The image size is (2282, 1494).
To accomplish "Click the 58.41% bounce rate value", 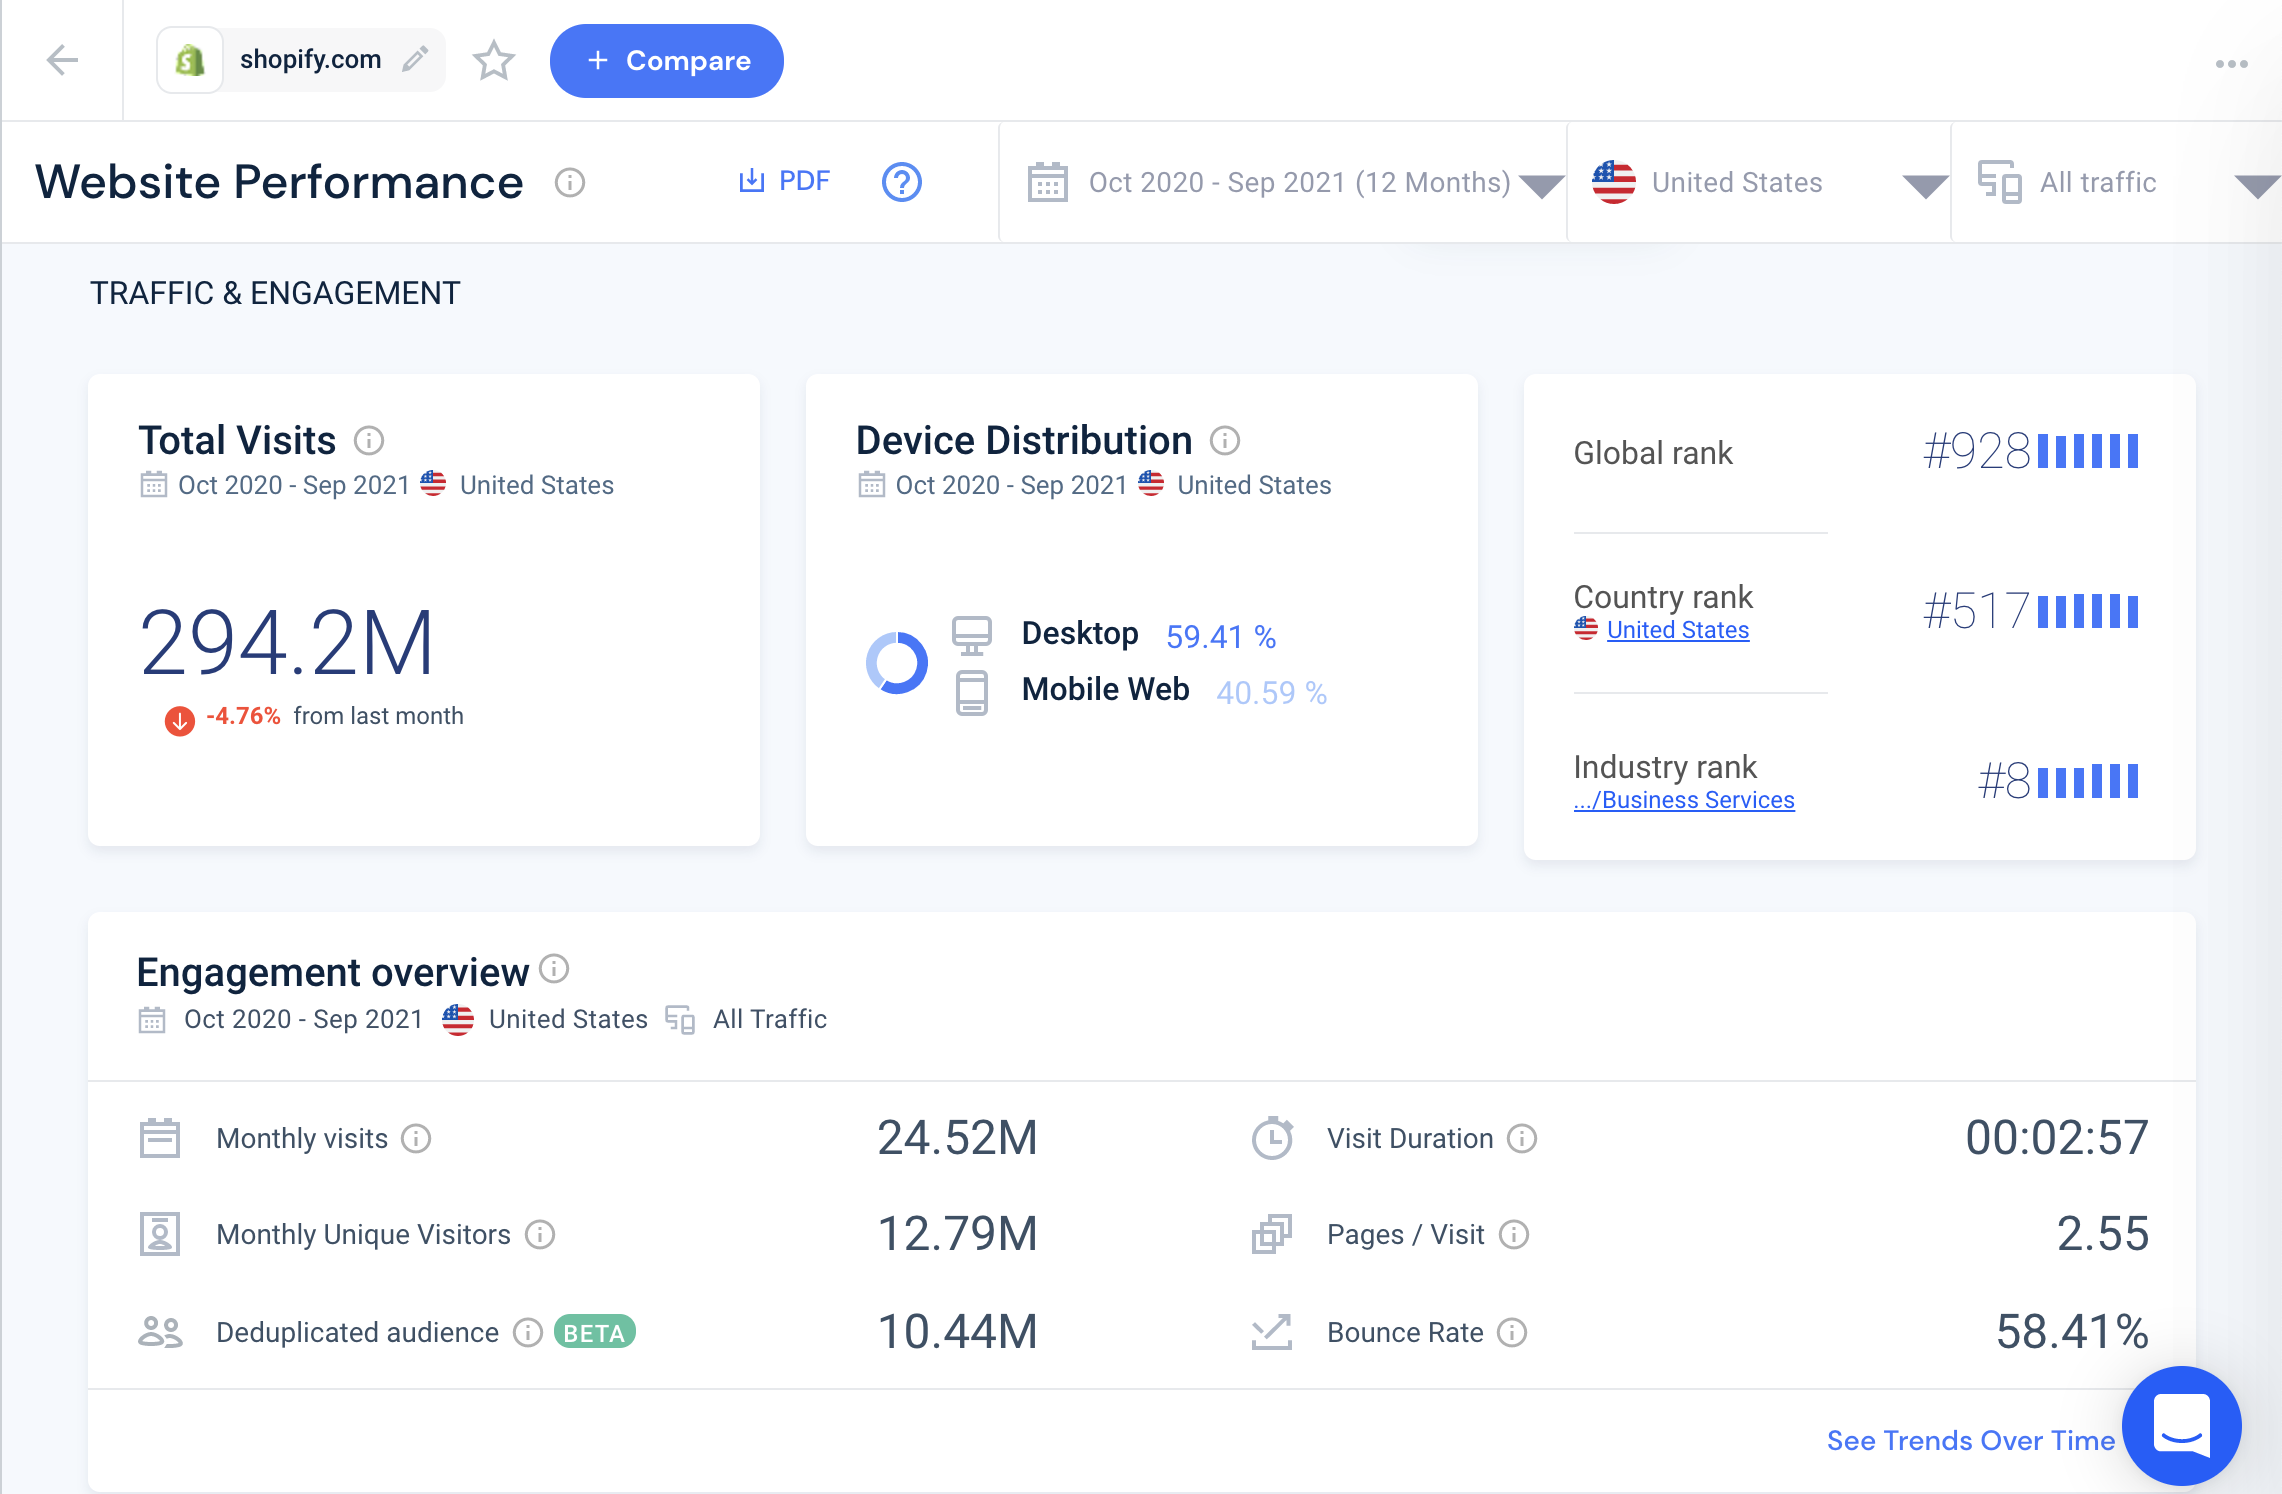I will 2072,1332.
